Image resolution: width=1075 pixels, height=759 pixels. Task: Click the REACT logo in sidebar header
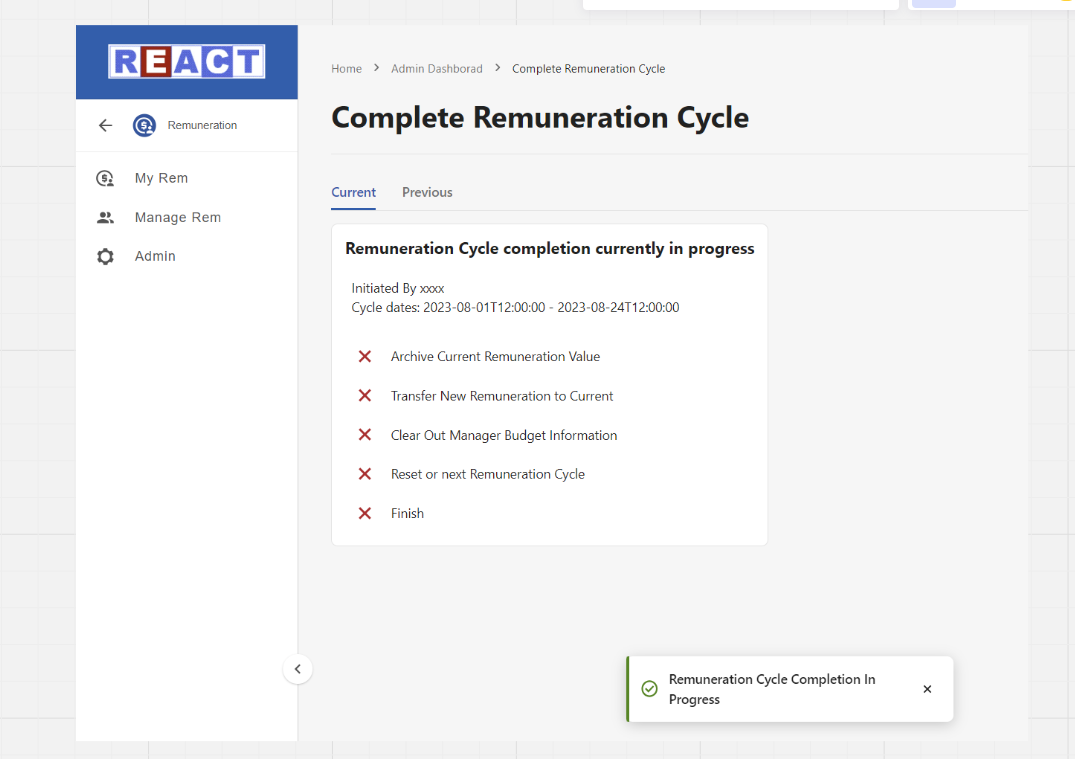click(x=186, y=62)
